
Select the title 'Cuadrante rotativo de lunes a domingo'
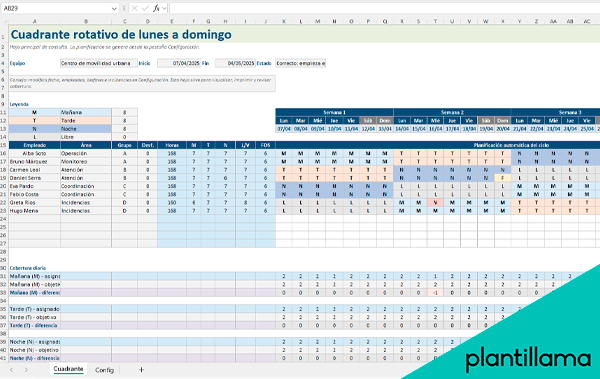[121, 34]
